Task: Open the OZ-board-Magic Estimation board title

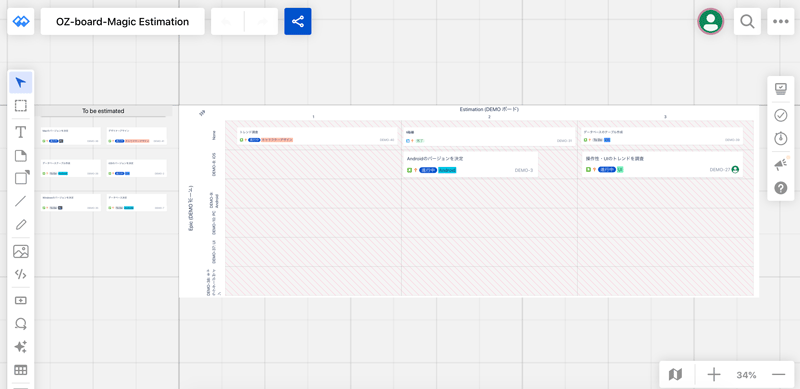Action: [122, 21]
